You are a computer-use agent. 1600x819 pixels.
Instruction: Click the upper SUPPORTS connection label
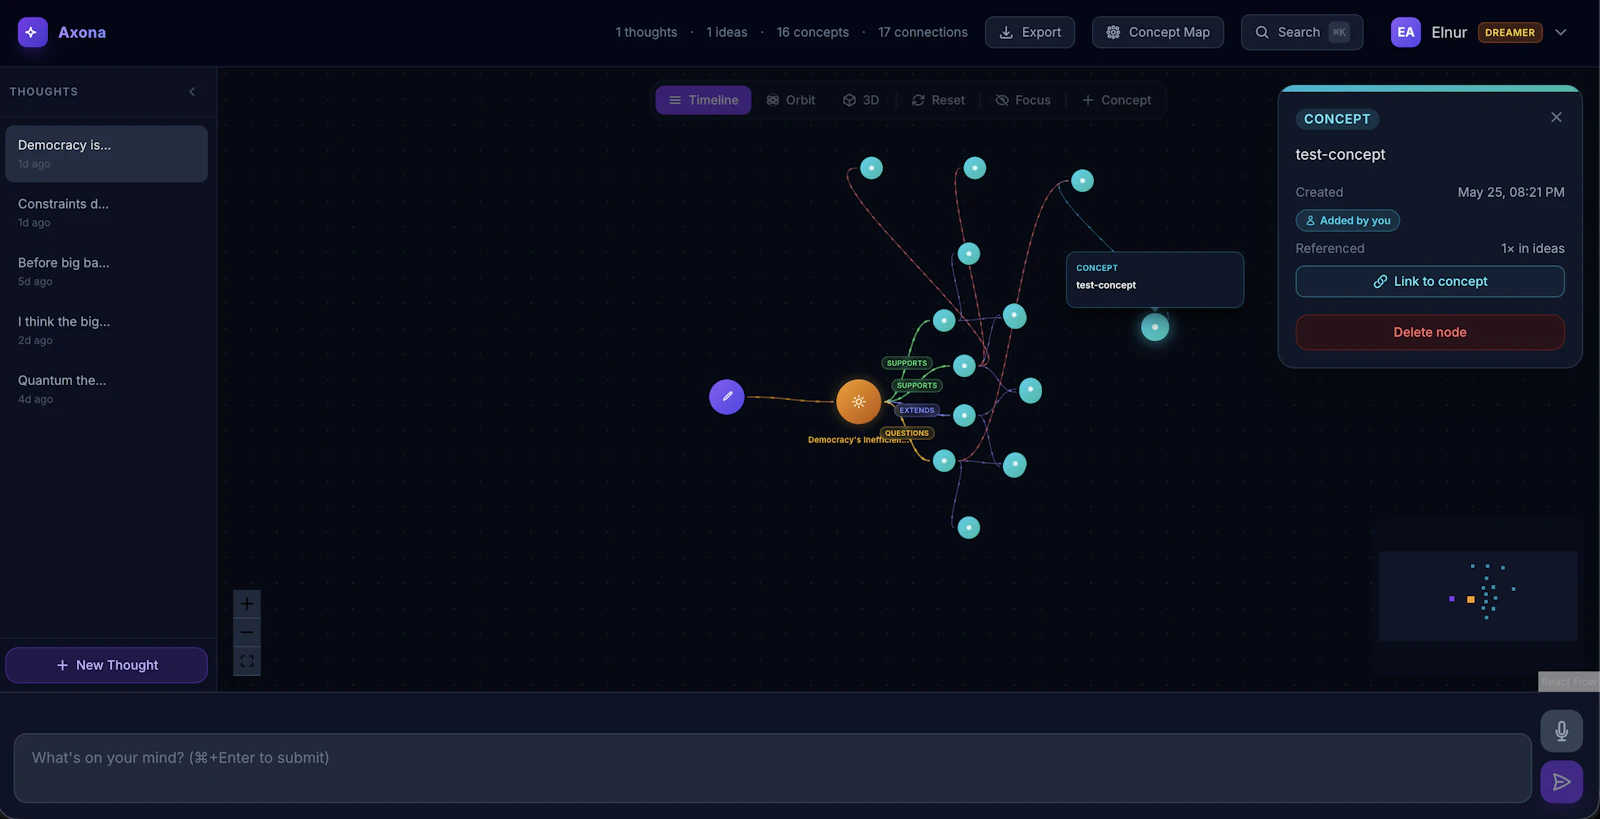tap(906, 363)
